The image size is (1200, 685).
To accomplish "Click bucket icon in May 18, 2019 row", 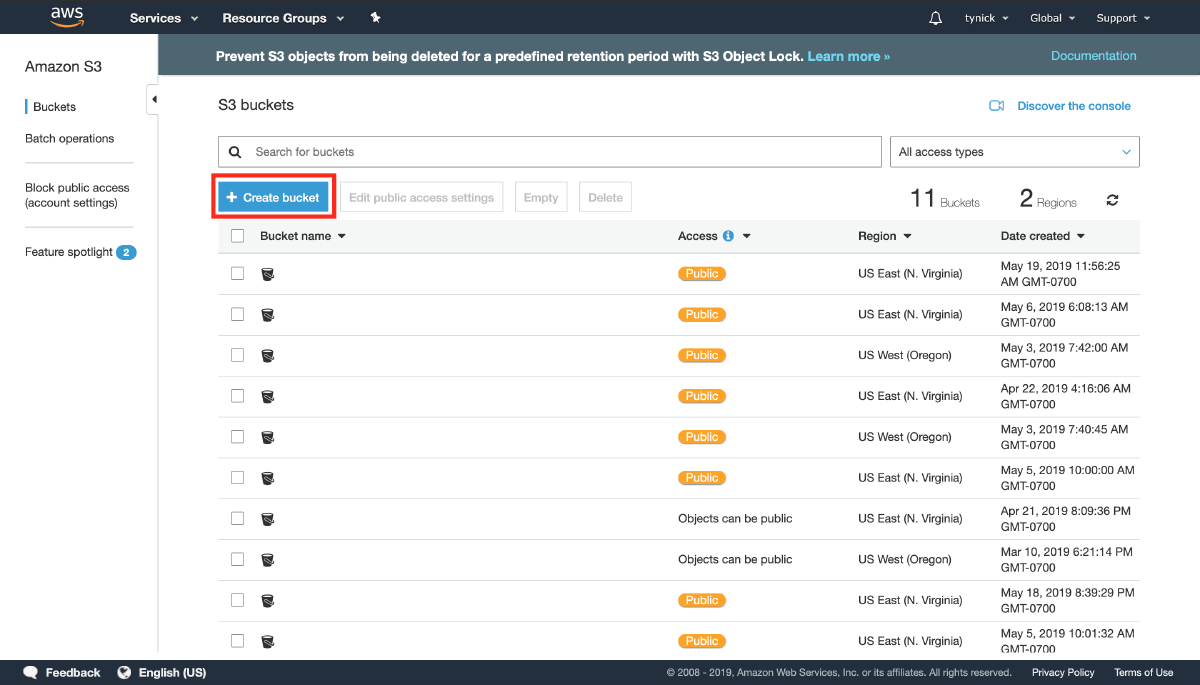I will point(267,601).
